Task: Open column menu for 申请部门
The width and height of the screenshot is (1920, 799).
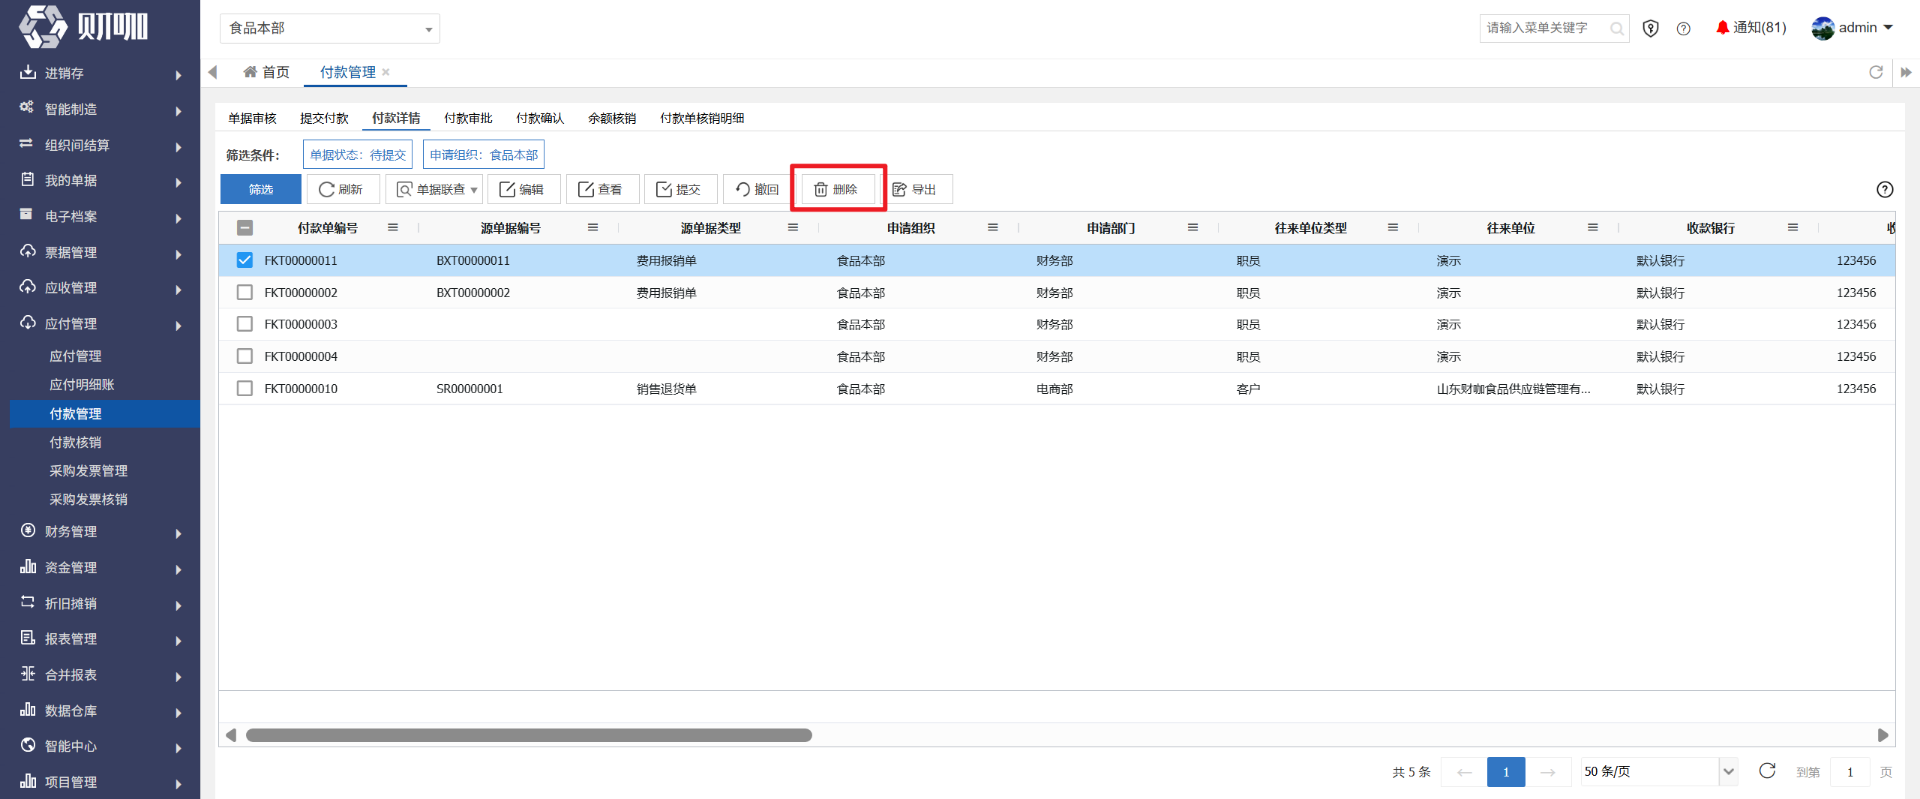Action: click(1193, 228)
